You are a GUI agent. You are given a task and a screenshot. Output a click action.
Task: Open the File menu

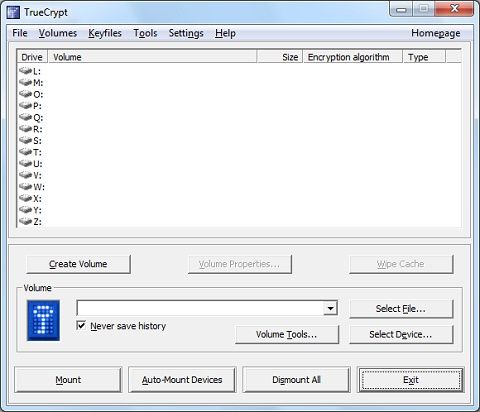(20, 33)
